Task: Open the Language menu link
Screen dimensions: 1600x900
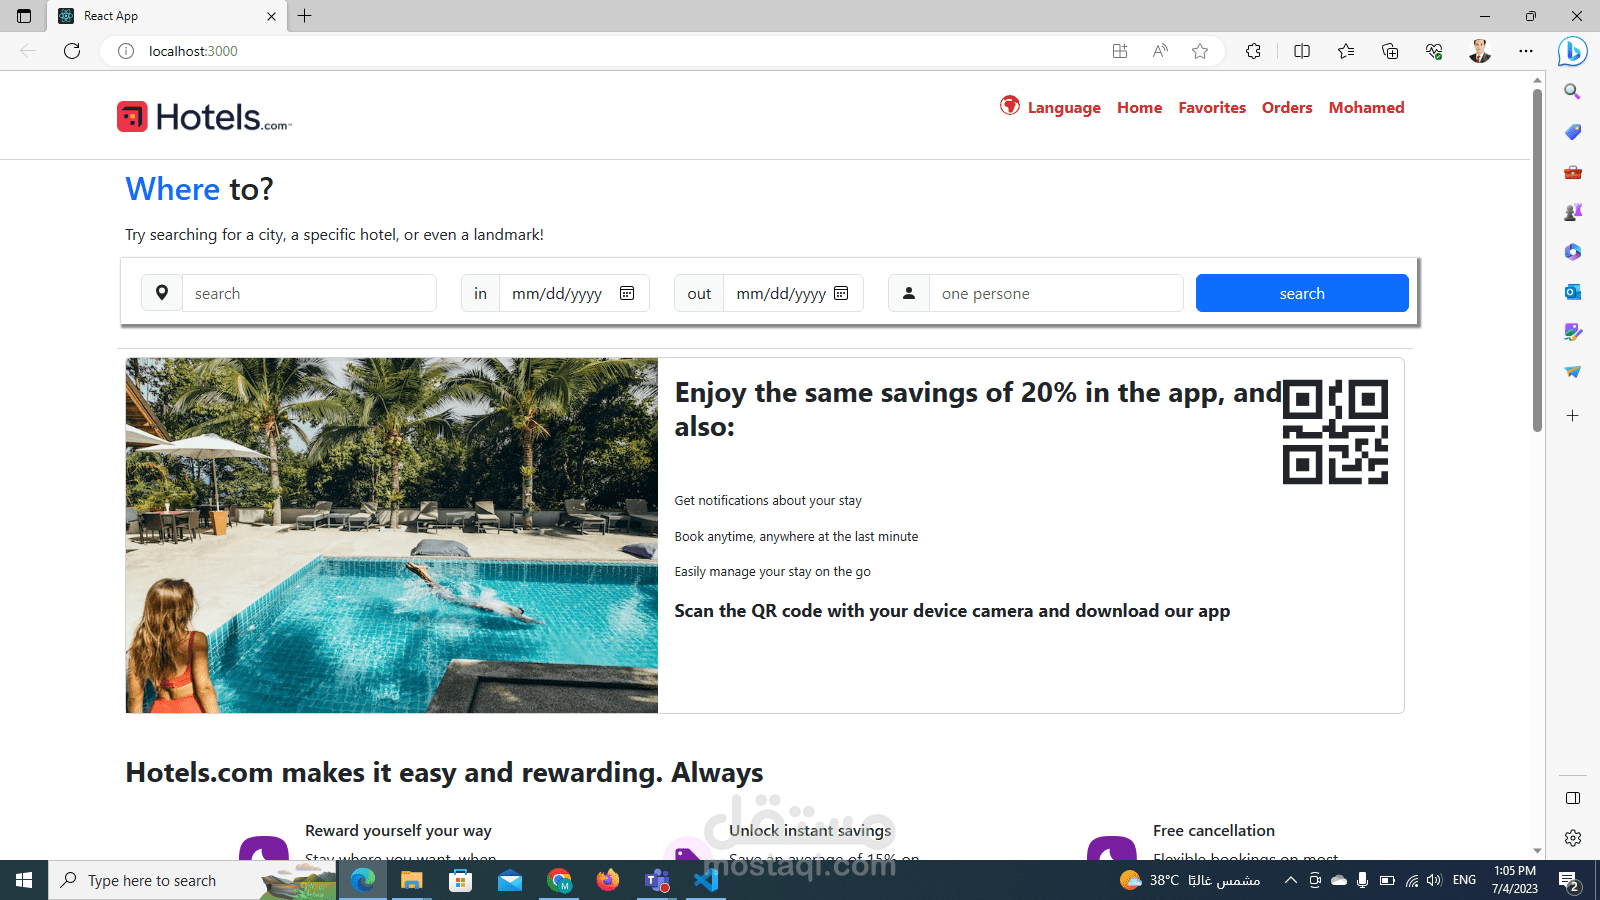Action: pos(1064,108)
